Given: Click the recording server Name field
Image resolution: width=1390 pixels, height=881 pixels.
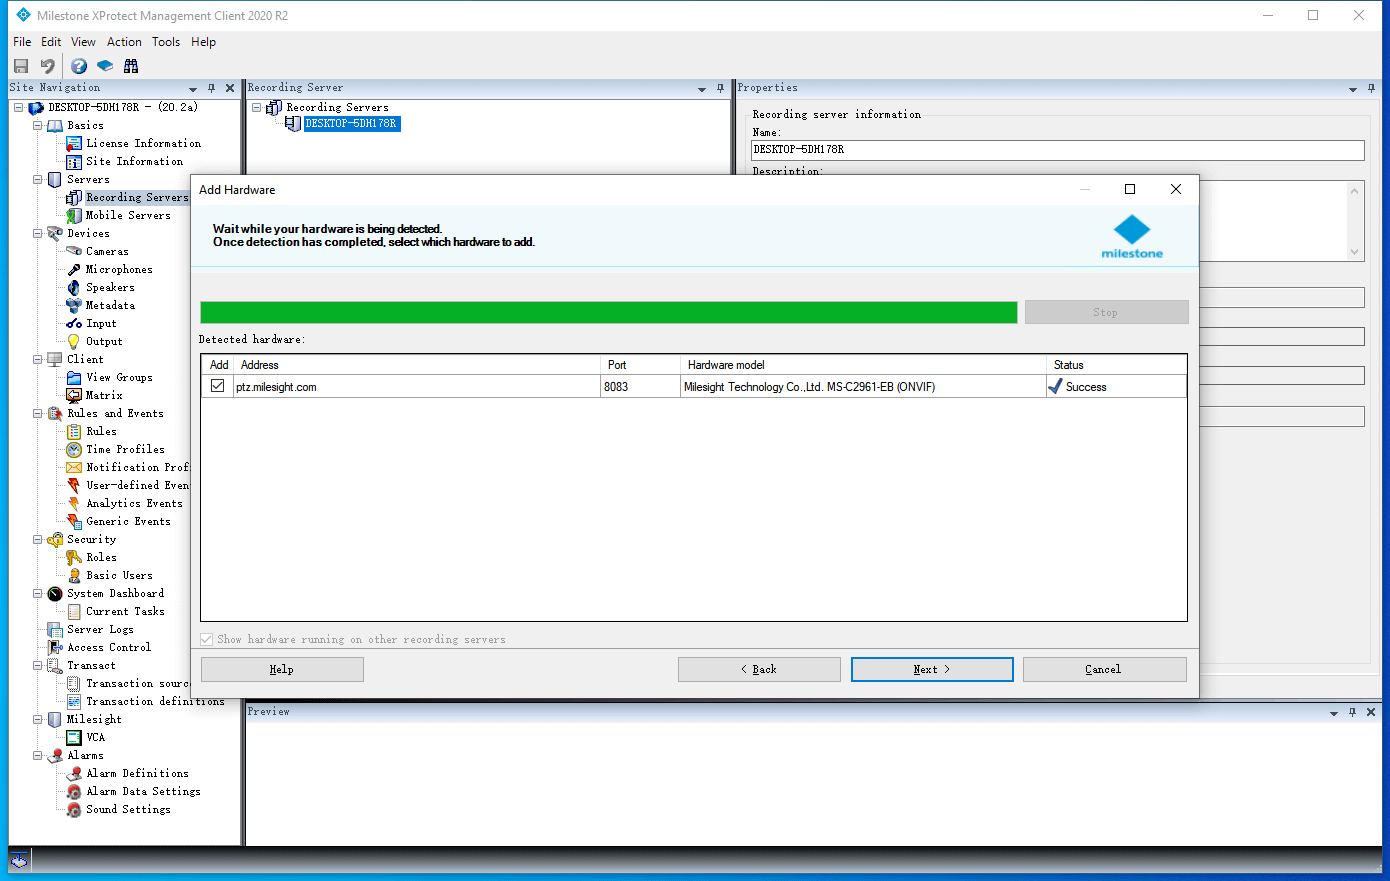Looking at the screenshot, I should pyautogui.click(x=1057, y=150).
